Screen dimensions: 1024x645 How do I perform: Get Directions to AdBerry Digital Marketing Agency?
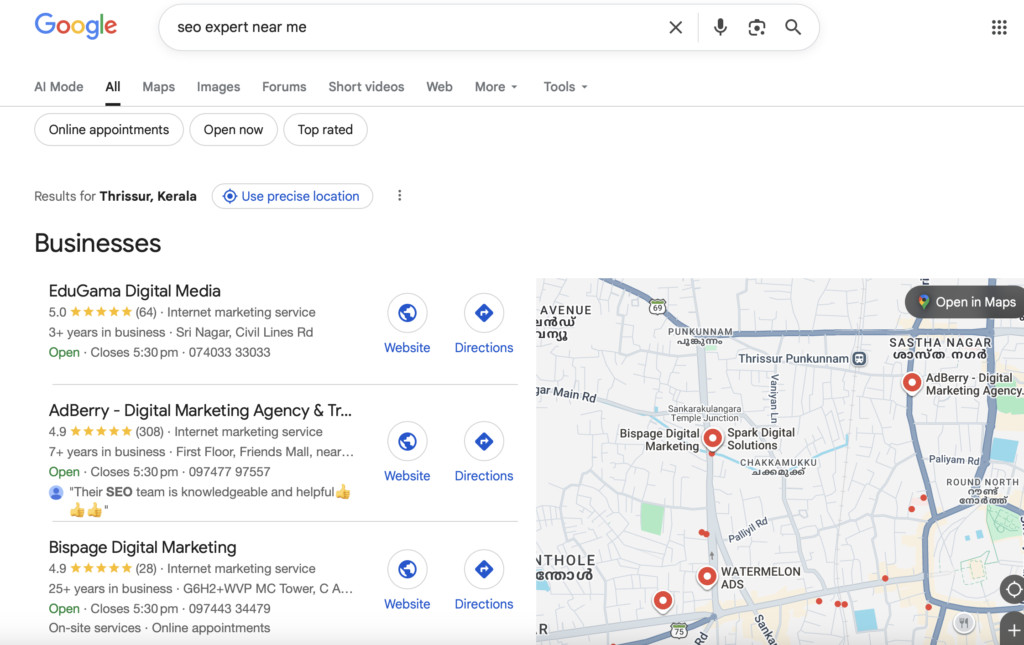coord(483,440)
